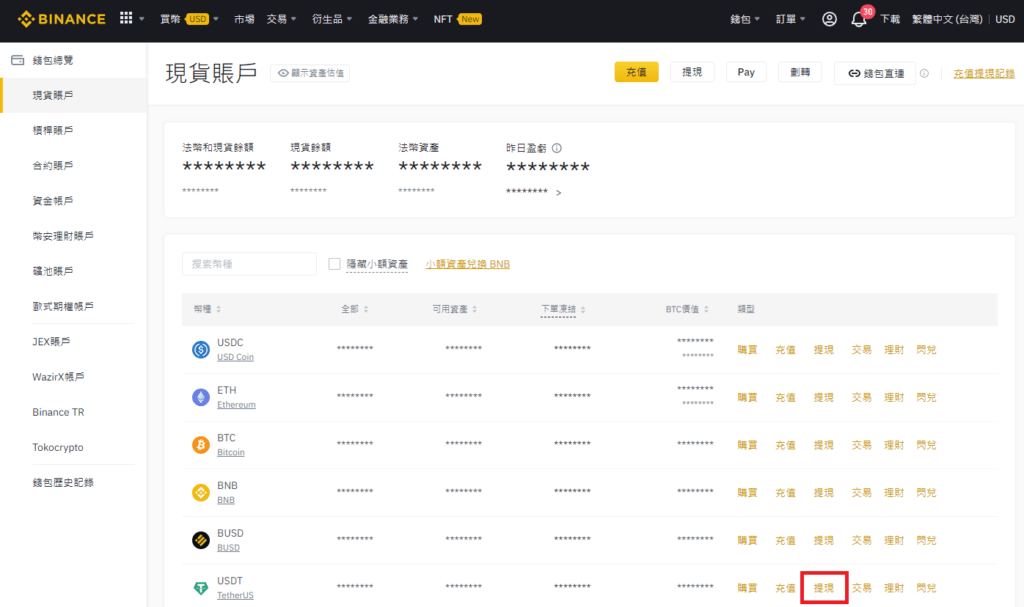1024x607 pixels.
Task: Click the BNB coin icon in the table
Action: tap(200, 492)
